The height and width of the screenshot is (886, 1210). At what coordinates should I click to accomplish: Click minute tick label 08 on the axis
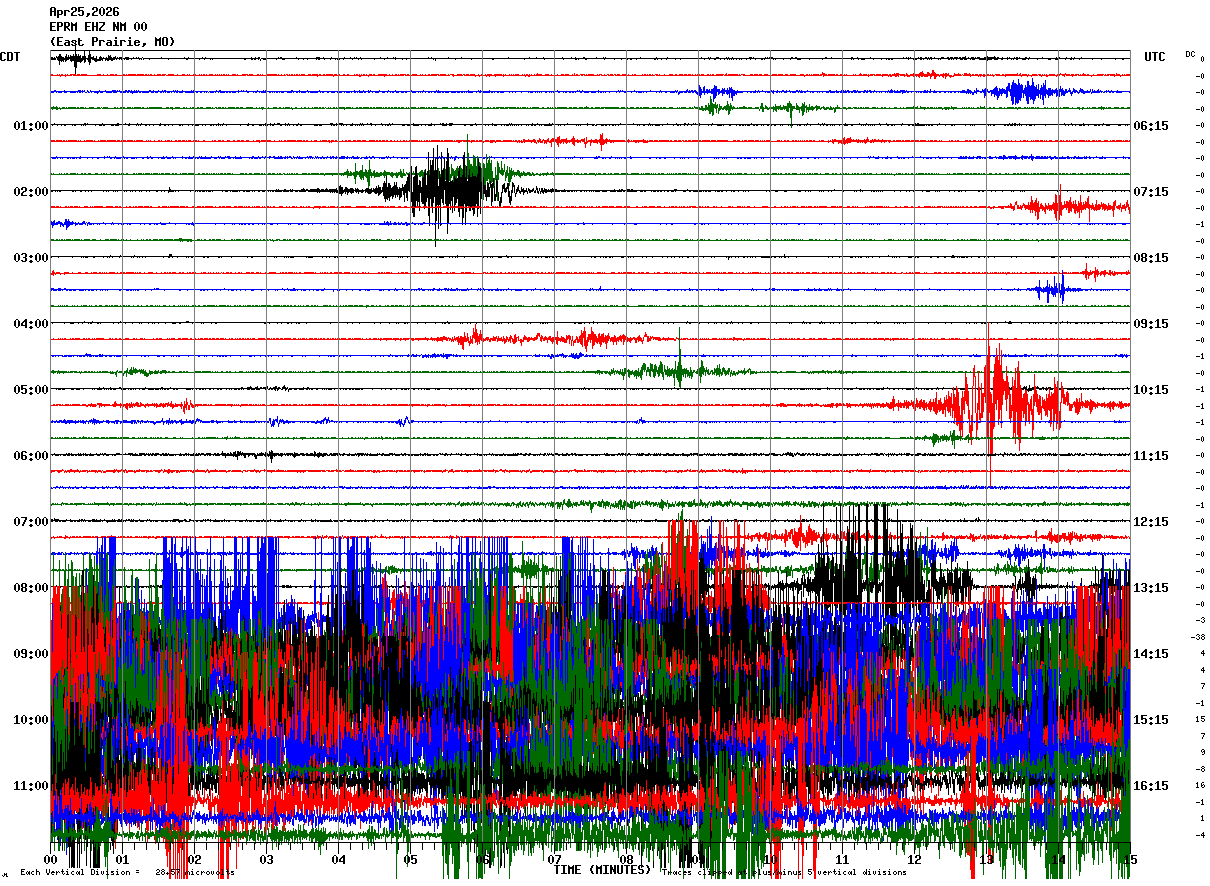click(x=626, y=860)
